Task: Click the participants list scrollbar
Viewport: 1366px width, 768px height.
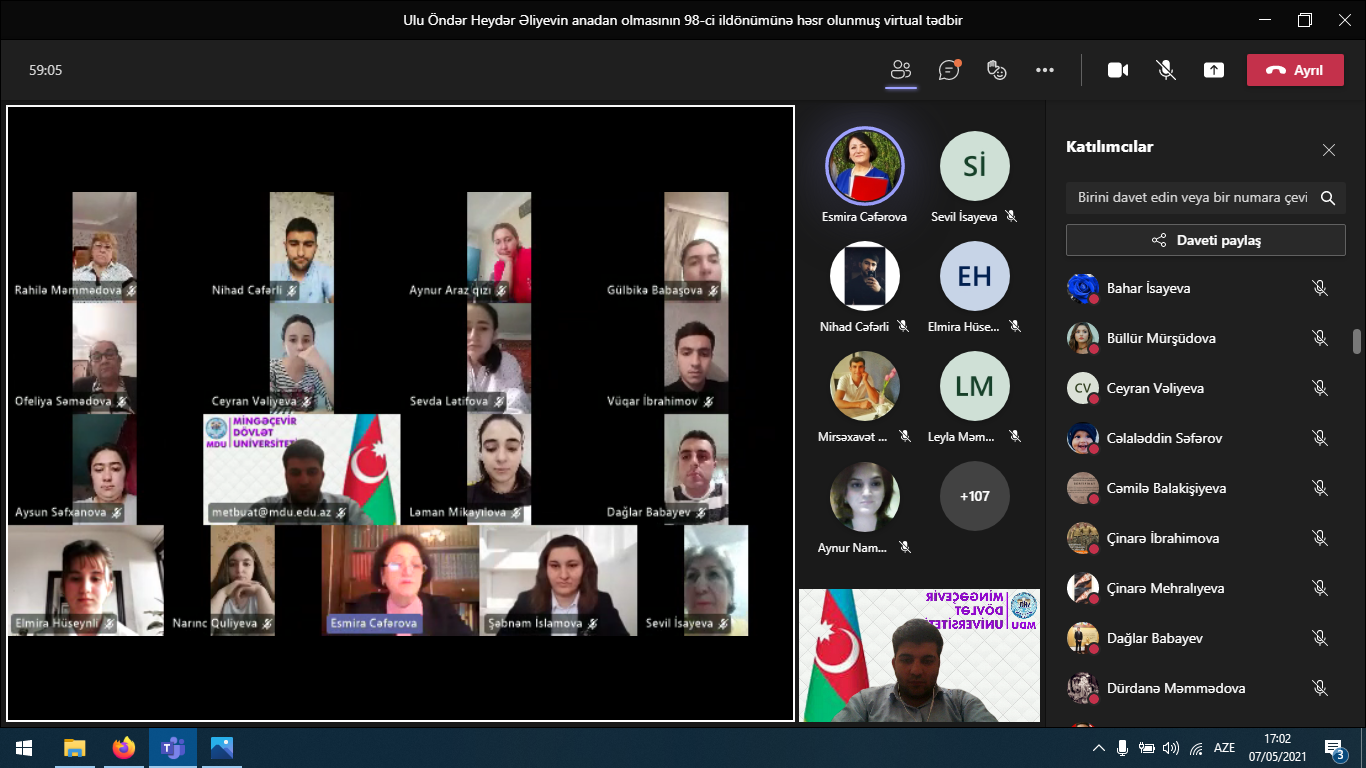Action: (1357, 342)
